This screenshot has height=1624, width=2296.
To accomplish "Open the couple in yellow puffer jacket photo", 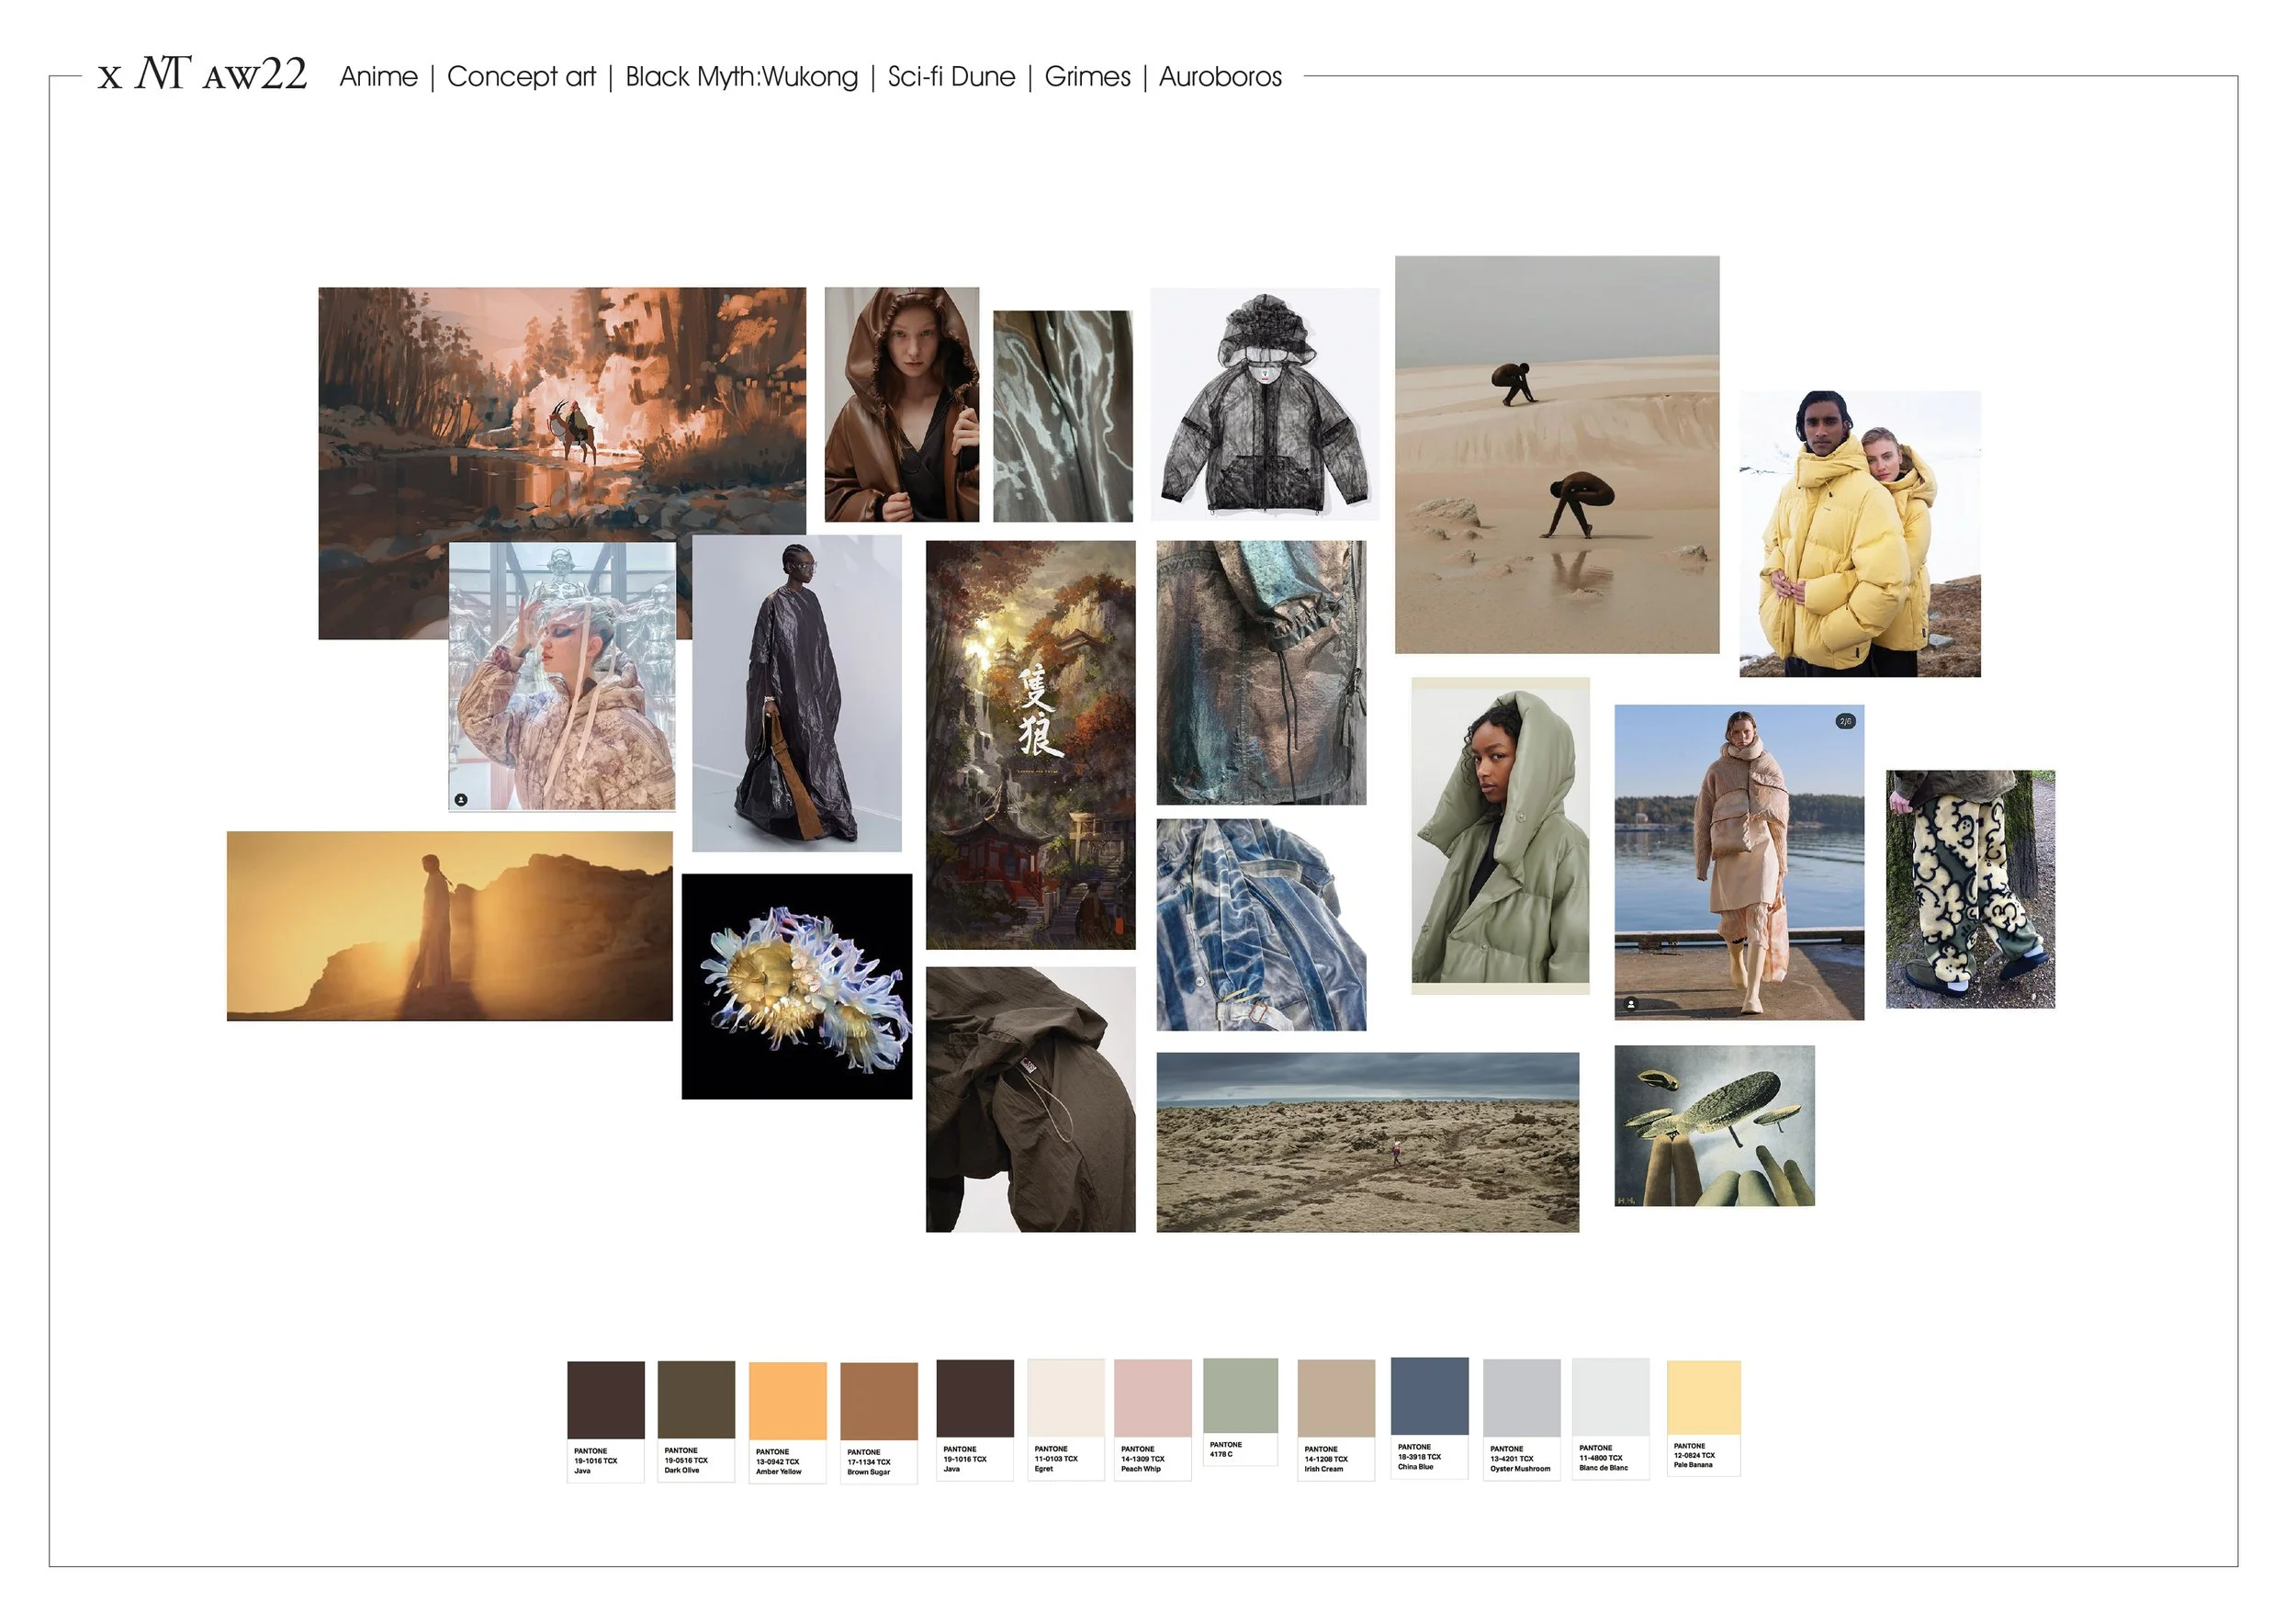I will 1860,534.
